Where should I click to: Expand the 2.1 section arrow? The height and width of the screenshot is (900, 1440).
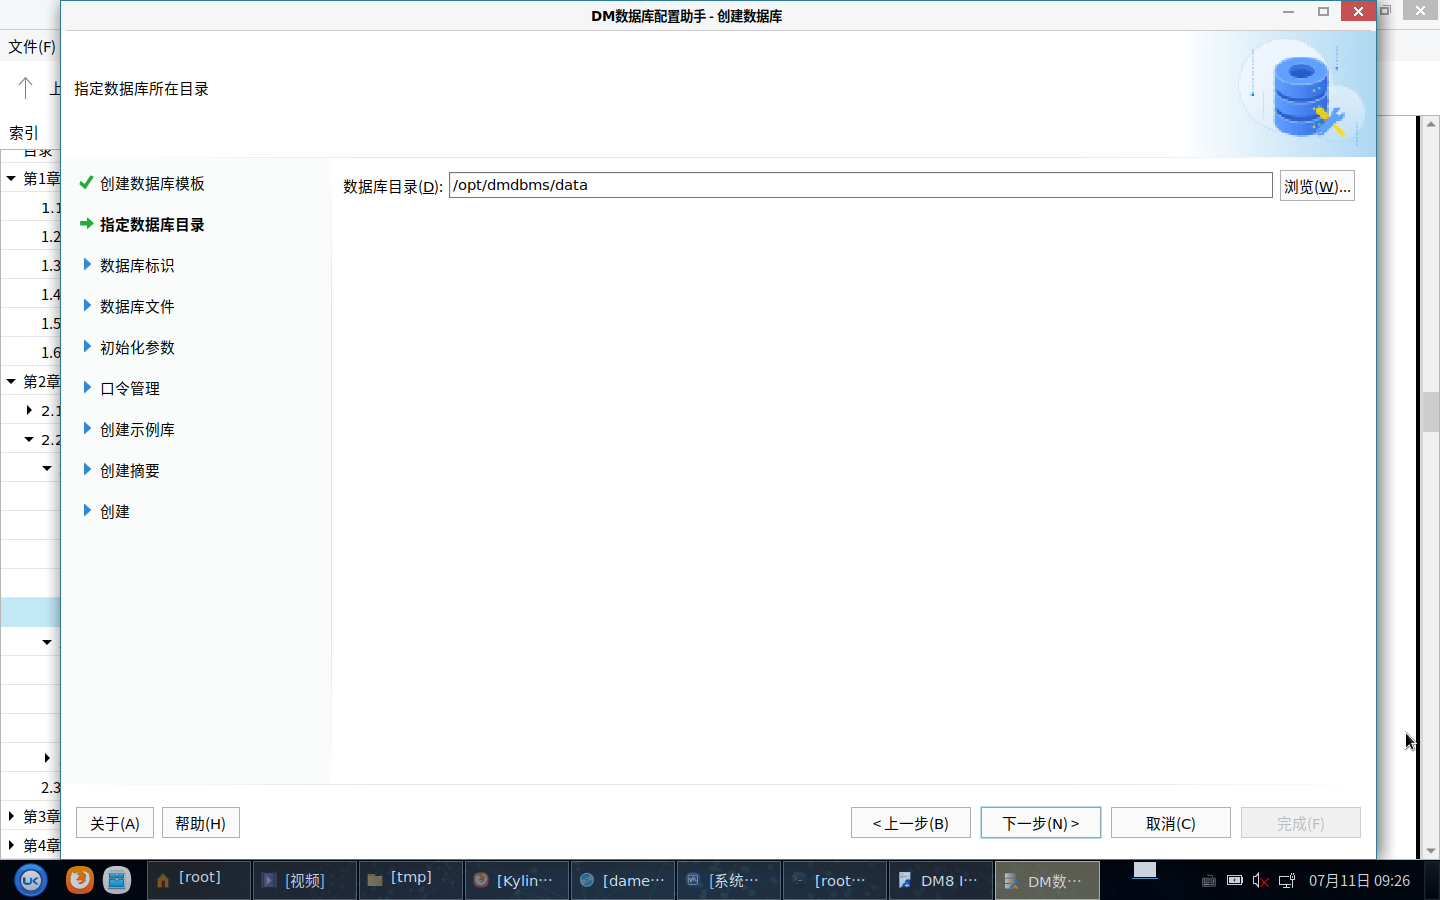(29, 410)
